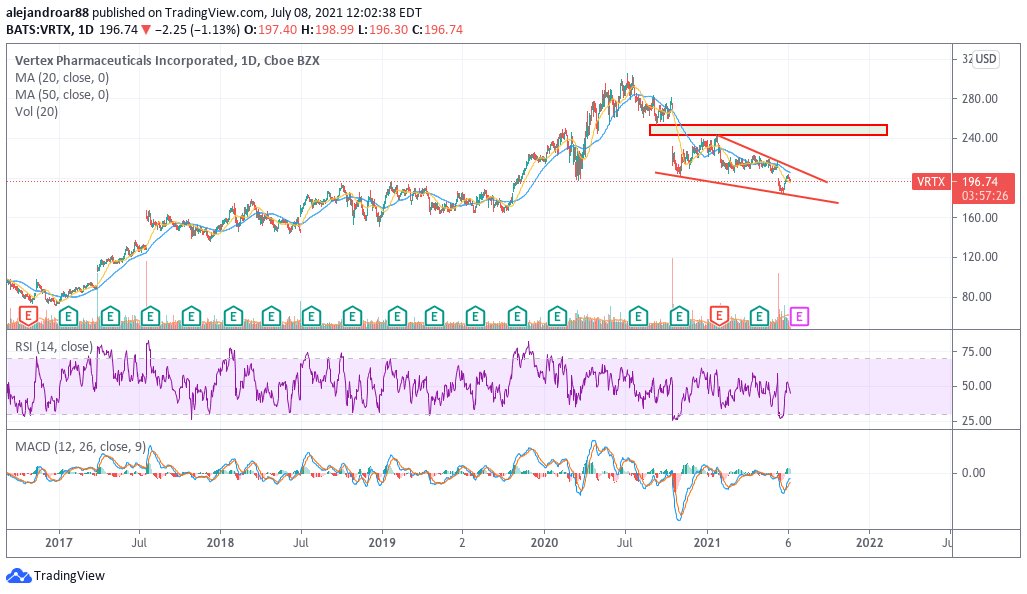Click the red earnings marker at chart's far left

coord(28,316)
